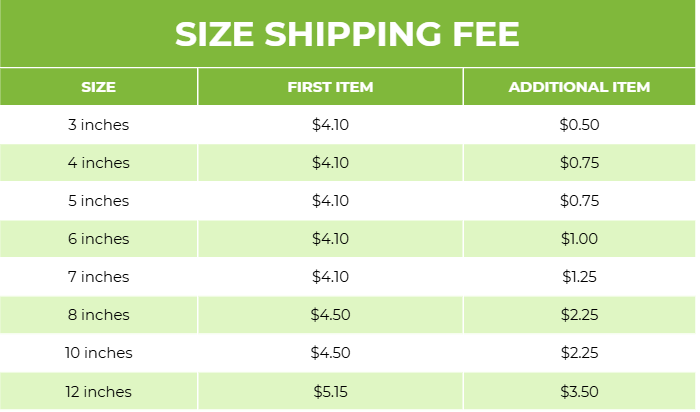Select the $5.15 first item fee

[330, 391]
